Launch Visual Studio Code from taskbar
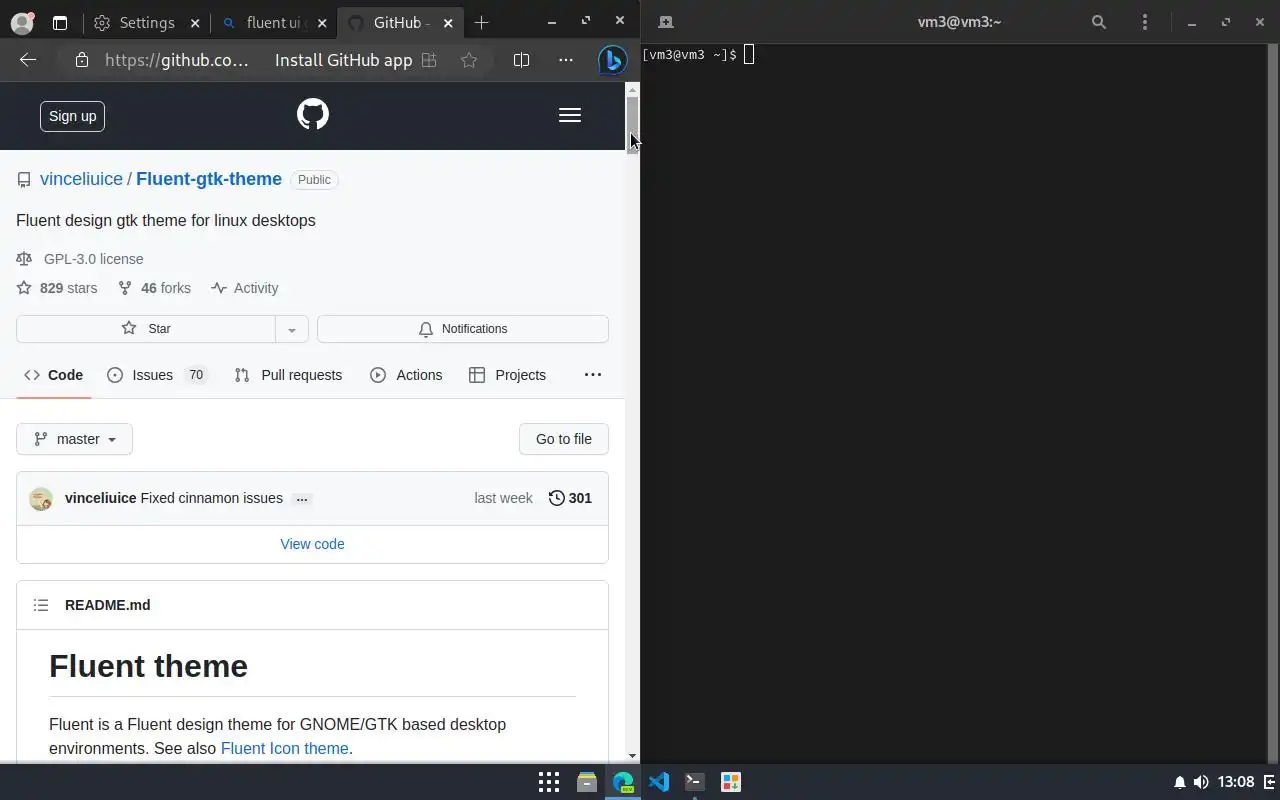Screen dimensions: 1280x800 [x=659, y=782]
